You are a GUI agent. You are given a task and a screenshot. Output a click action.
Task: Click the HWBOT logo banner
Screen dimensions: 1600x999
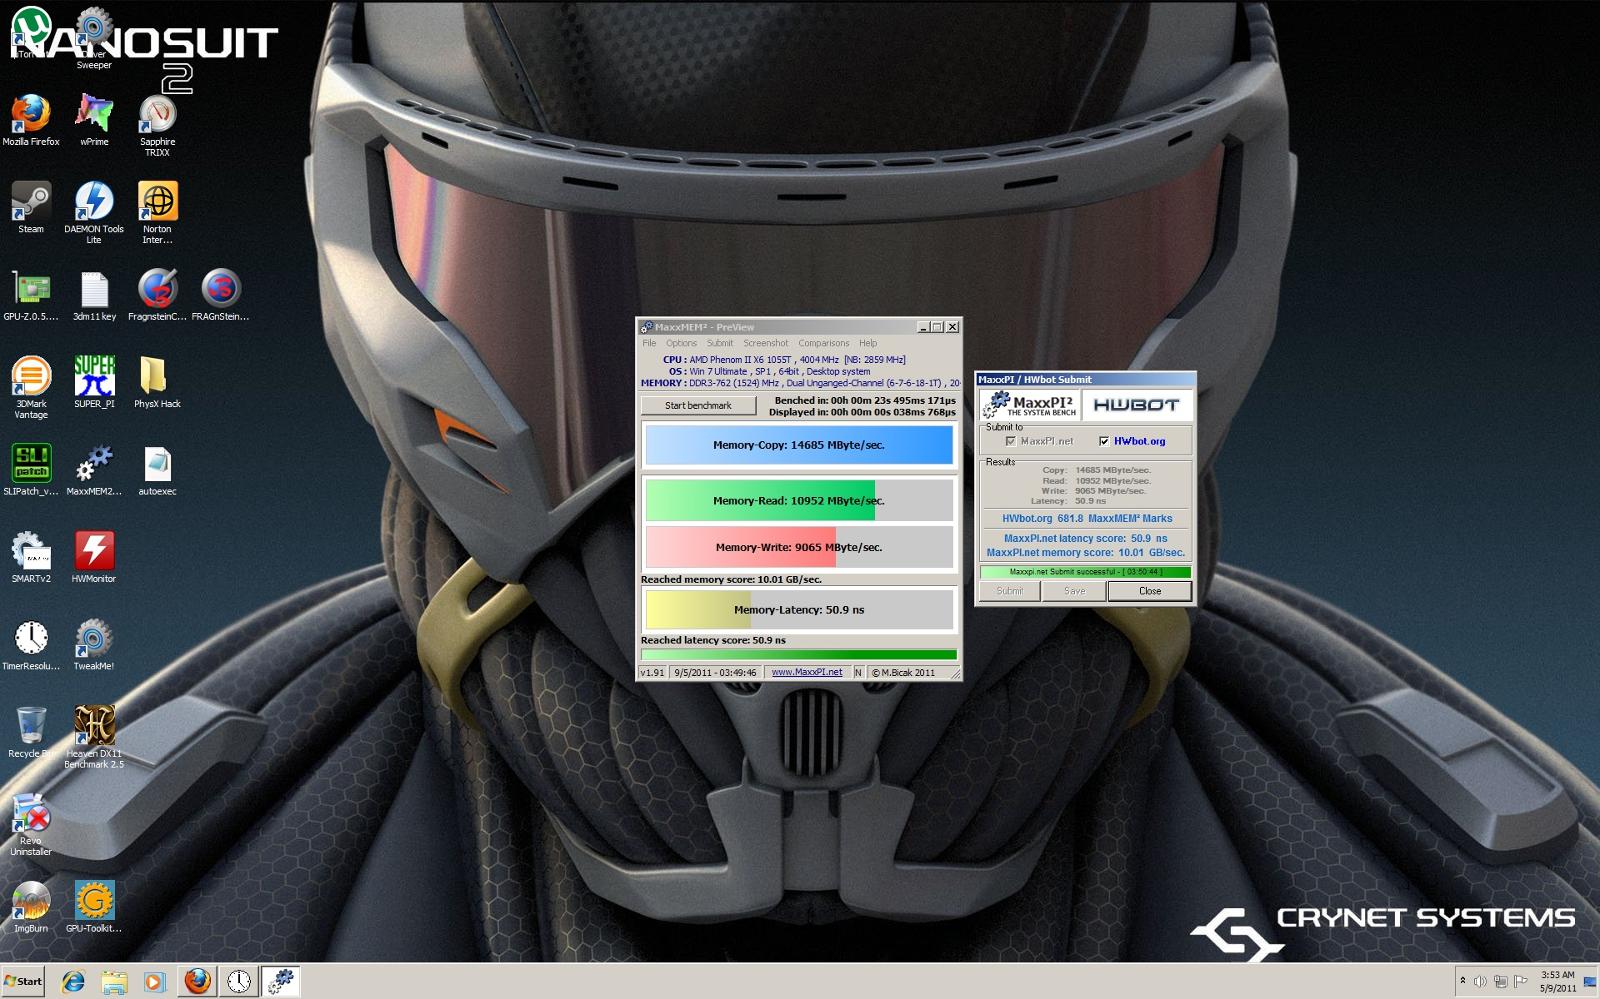point(1136,405)
